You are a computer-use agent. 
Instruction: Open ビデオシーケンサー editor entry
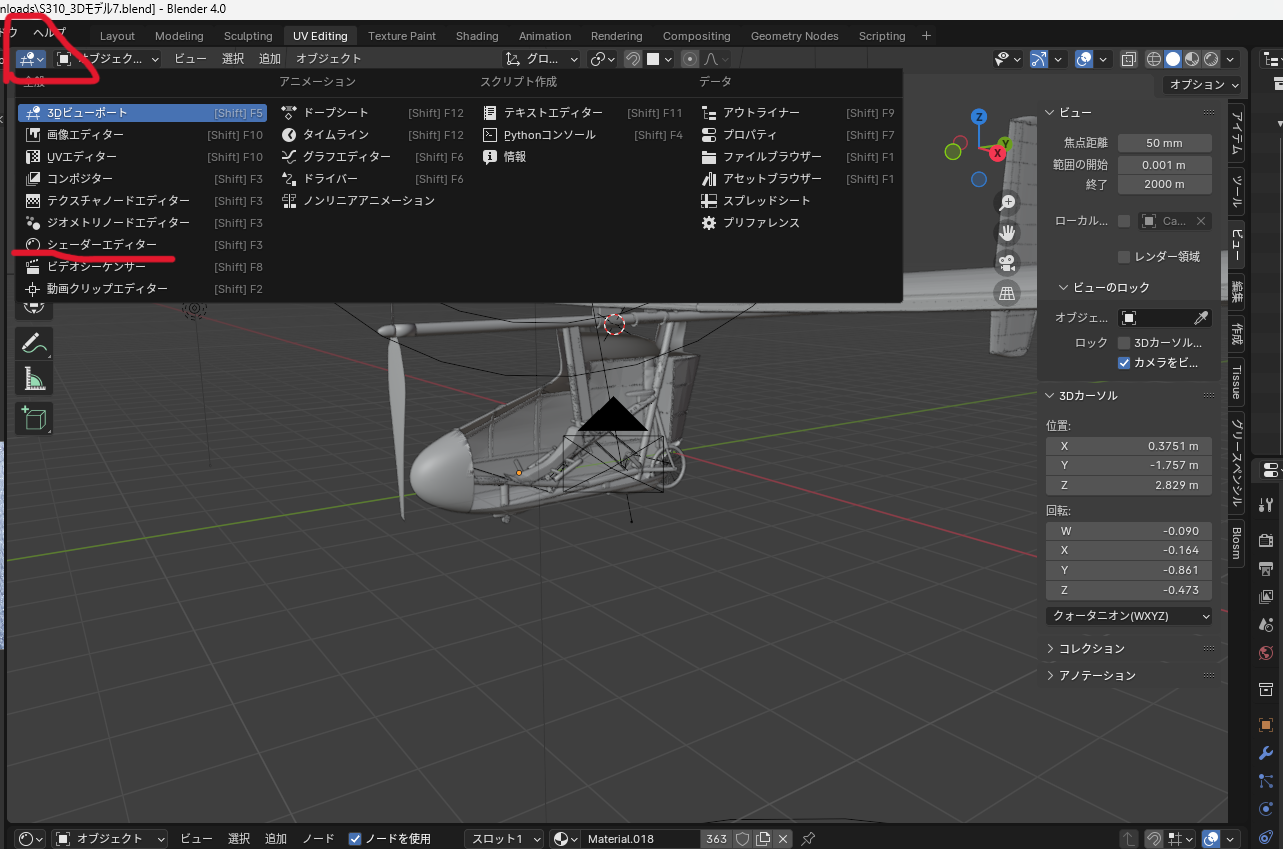coord(141,267)
